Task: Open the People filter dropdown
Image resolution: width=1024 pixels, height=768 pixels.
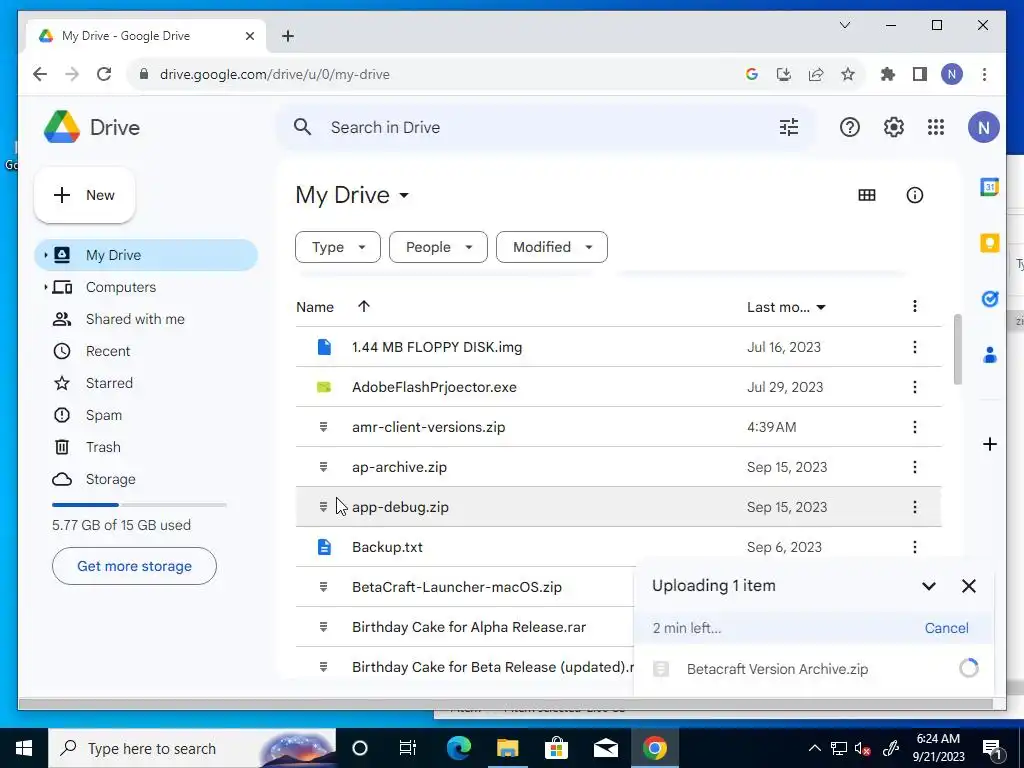Action: (438, 247)
